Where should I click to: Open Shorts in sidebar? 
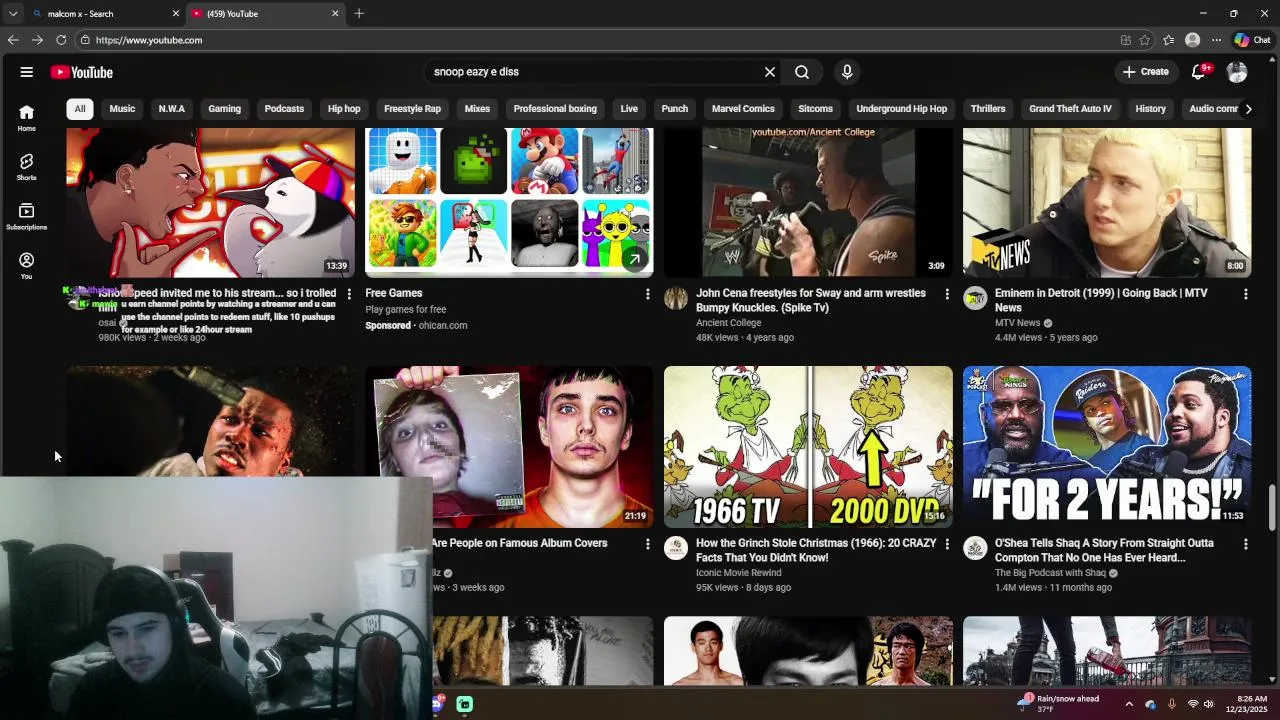tap(26, 167)
